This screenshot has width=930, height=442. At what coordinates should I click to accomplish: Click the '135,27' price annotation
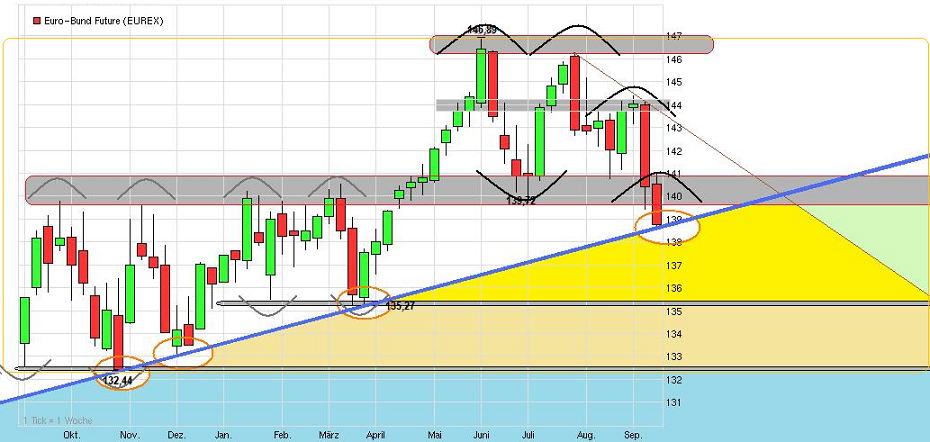(400, 307)
